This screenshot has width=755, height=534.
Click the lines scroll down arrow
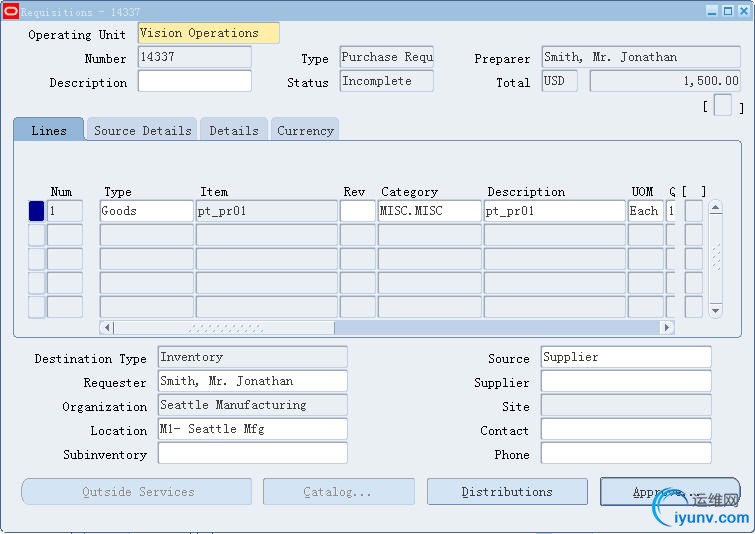tap(716, 311)
